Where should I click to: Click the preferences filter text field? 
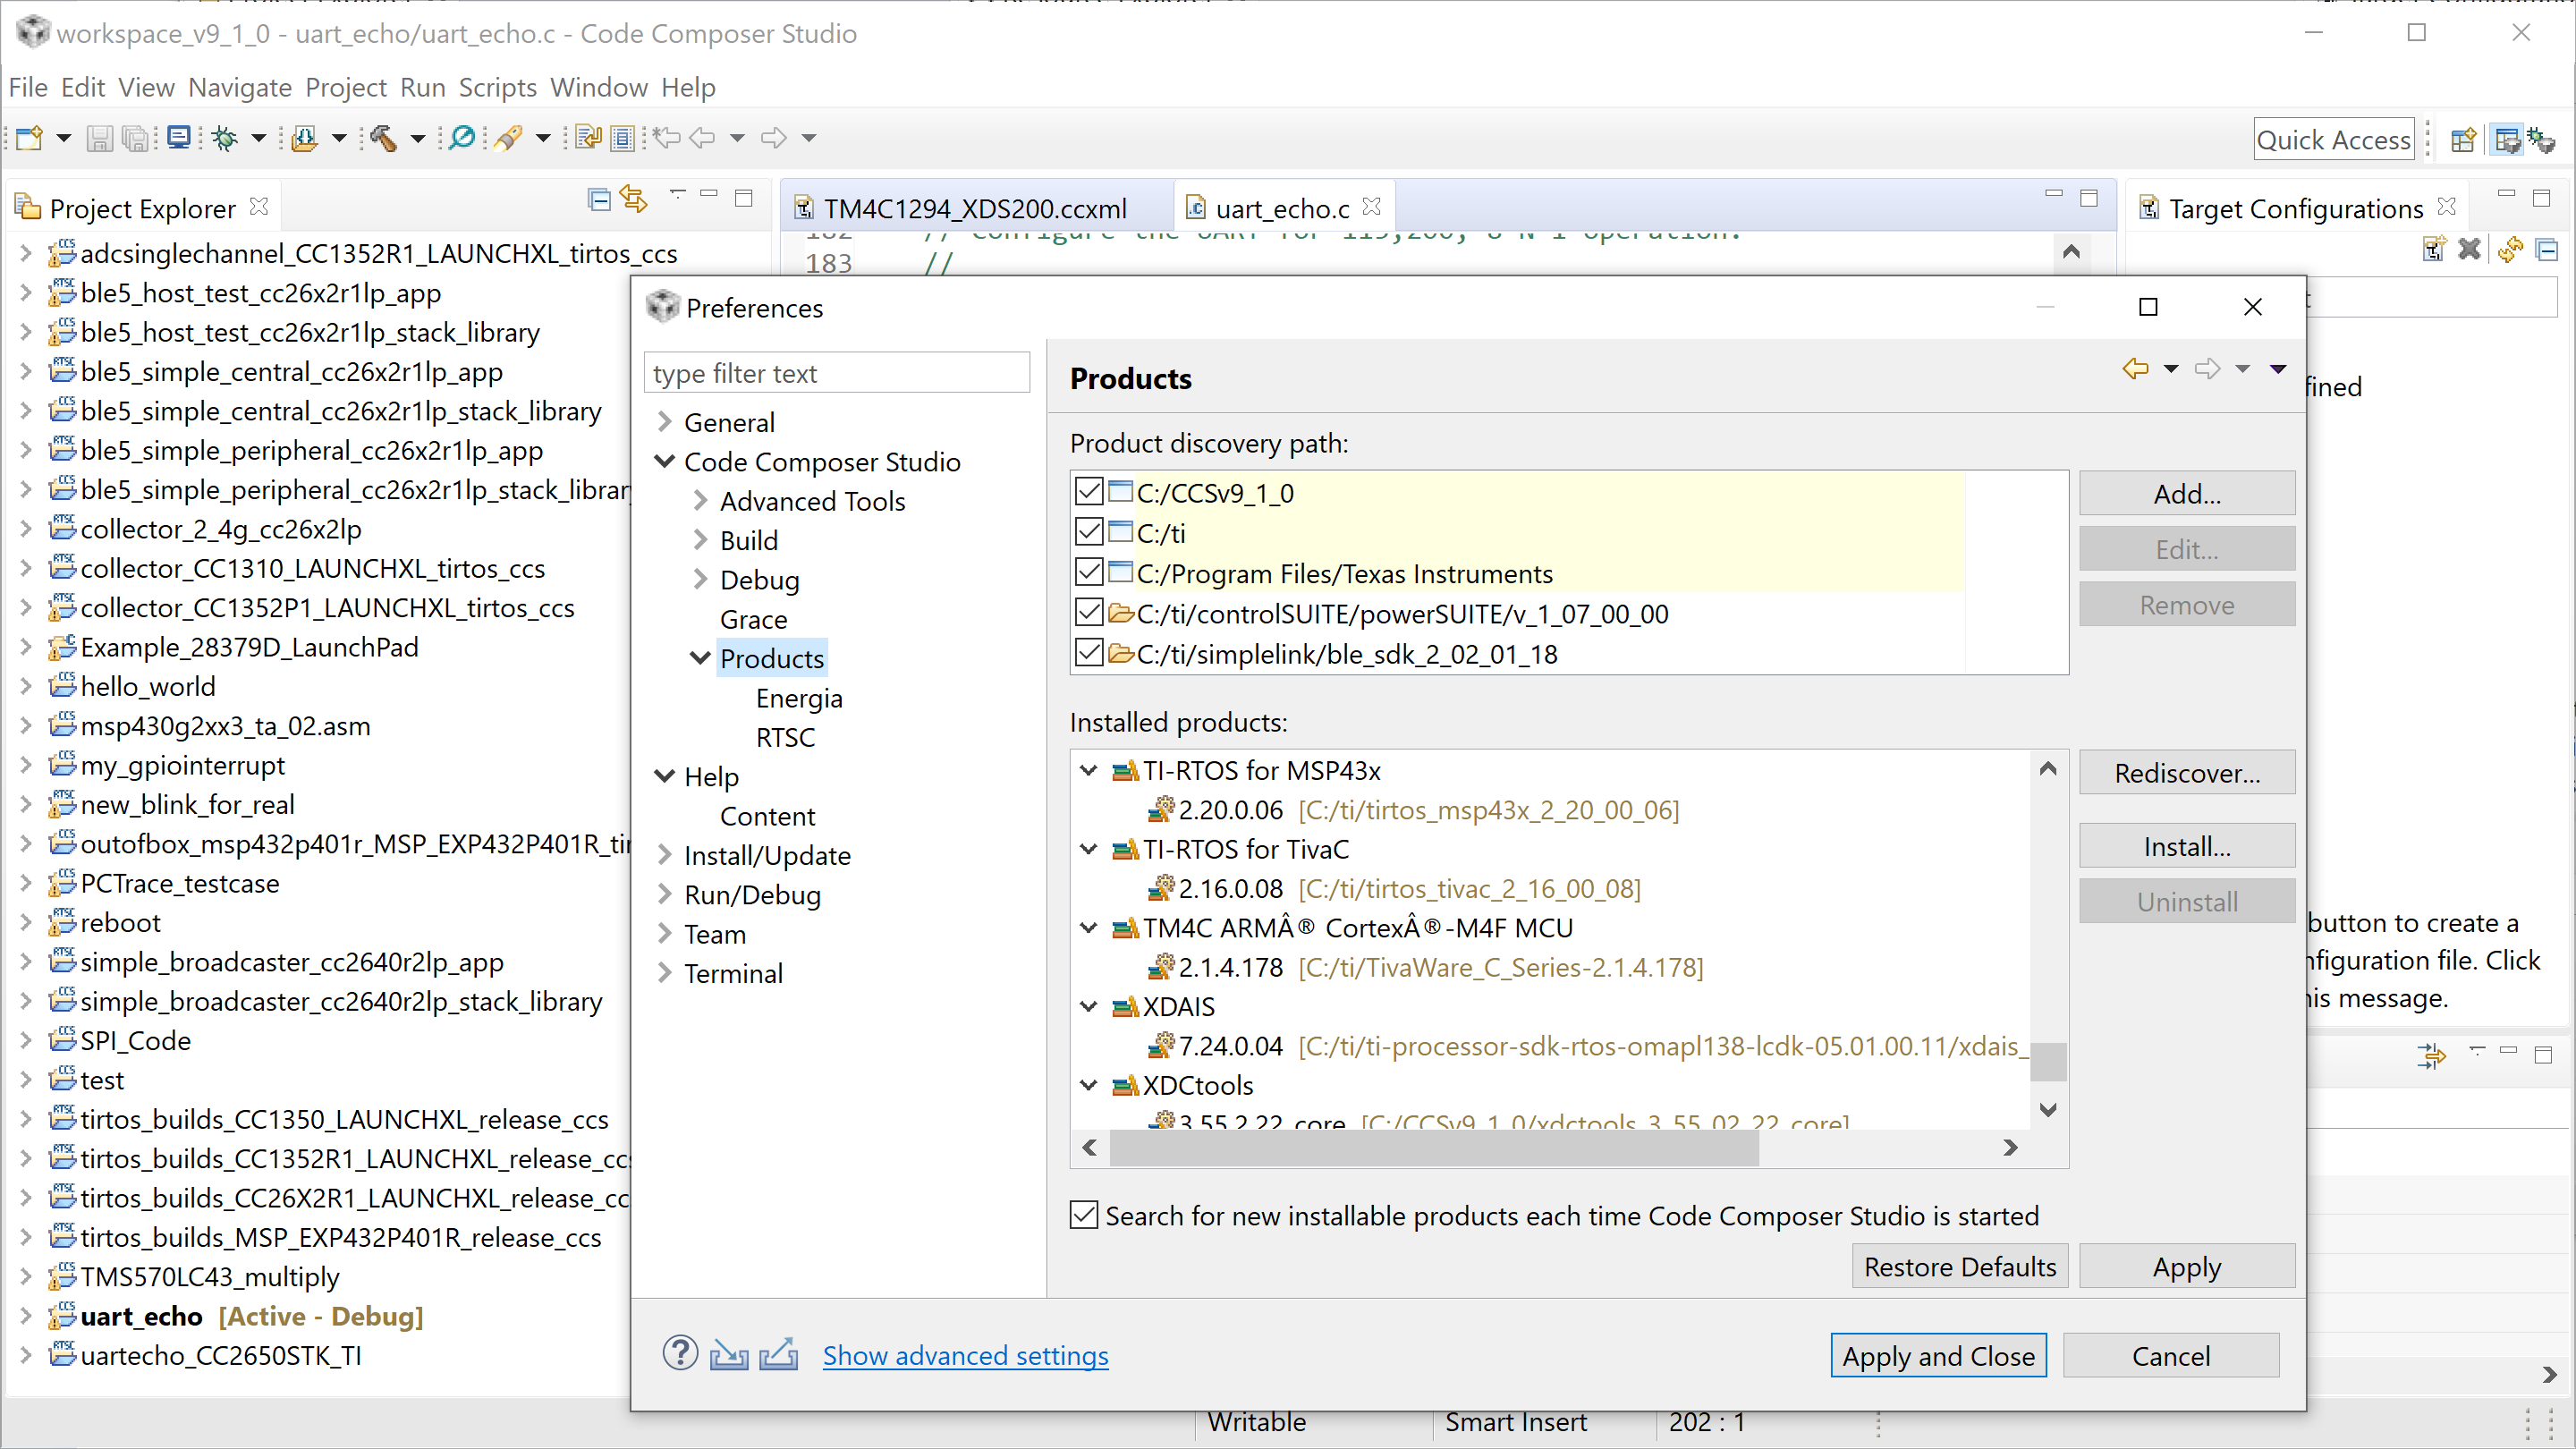(x=836, y=373)
